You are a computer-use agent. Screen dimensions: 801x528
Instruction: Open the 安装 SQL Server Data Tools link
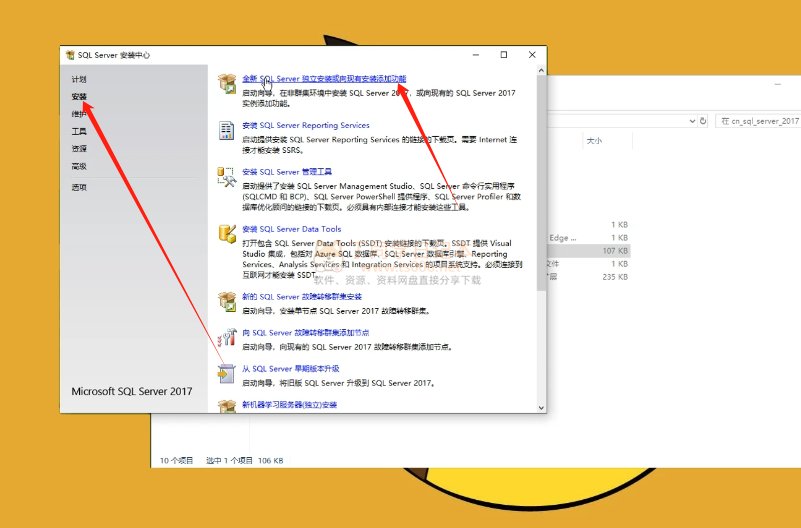click(291, 229)
